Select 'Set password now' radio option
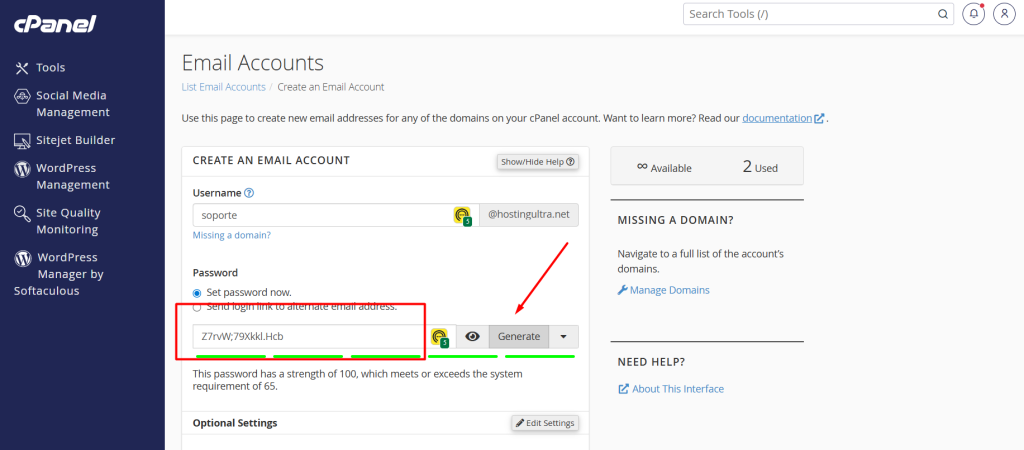This screenshot has width=1024, height=450. pyautogui.click(x=198, y=292)
